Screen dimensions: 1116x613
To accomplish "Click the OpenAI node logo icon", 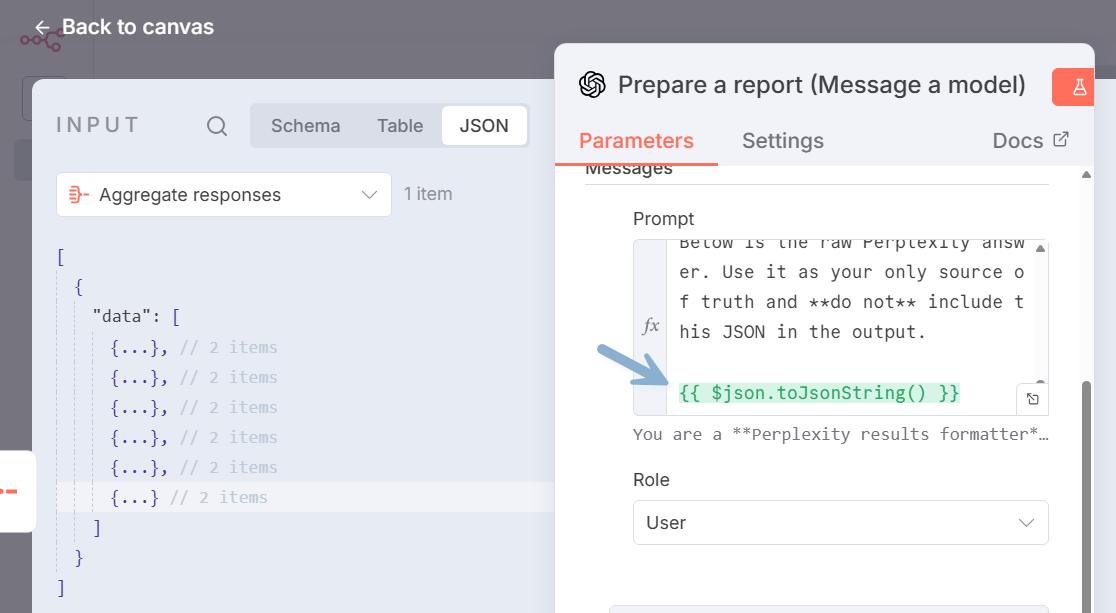I will (592, 85).
